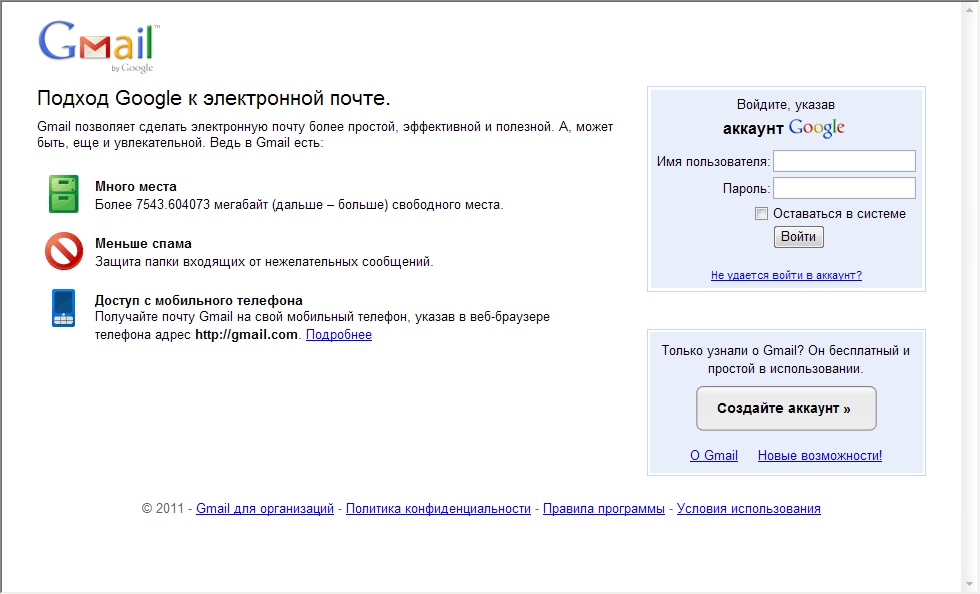Open 'Правила программы' footer link
Screen dimensions: 980x594
click(604, 509)
